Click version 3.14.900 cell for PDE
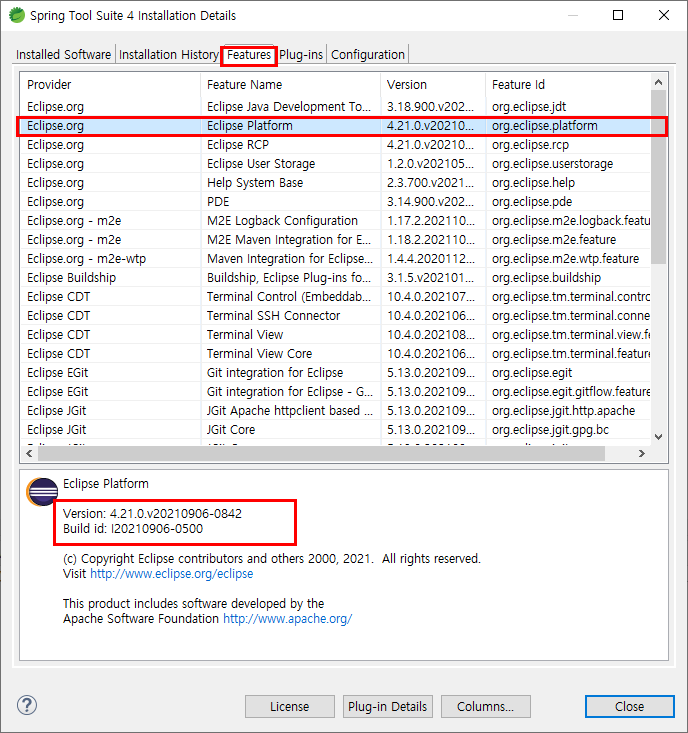Viewport: 688px width, 733px height. click(x=430, y=202)
